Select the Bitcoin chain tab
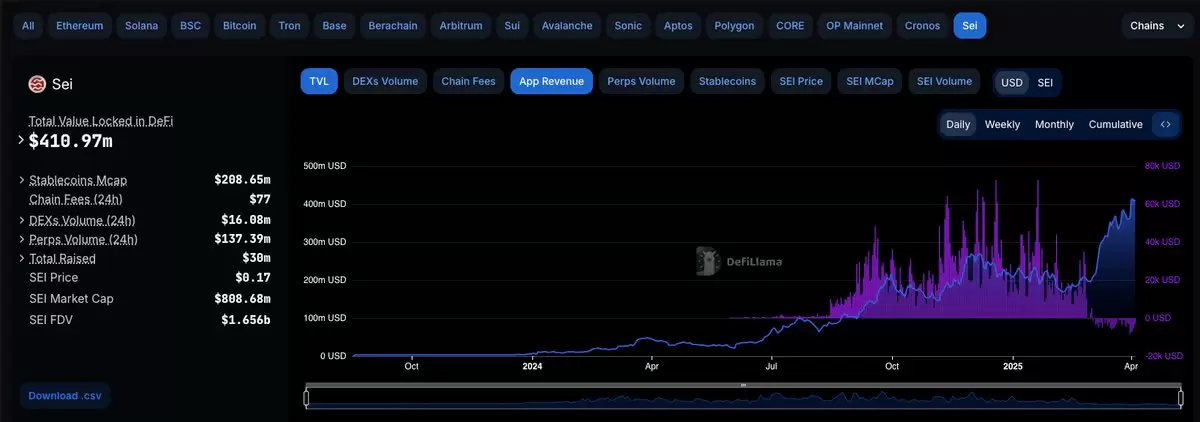 [x=239, y=26]
